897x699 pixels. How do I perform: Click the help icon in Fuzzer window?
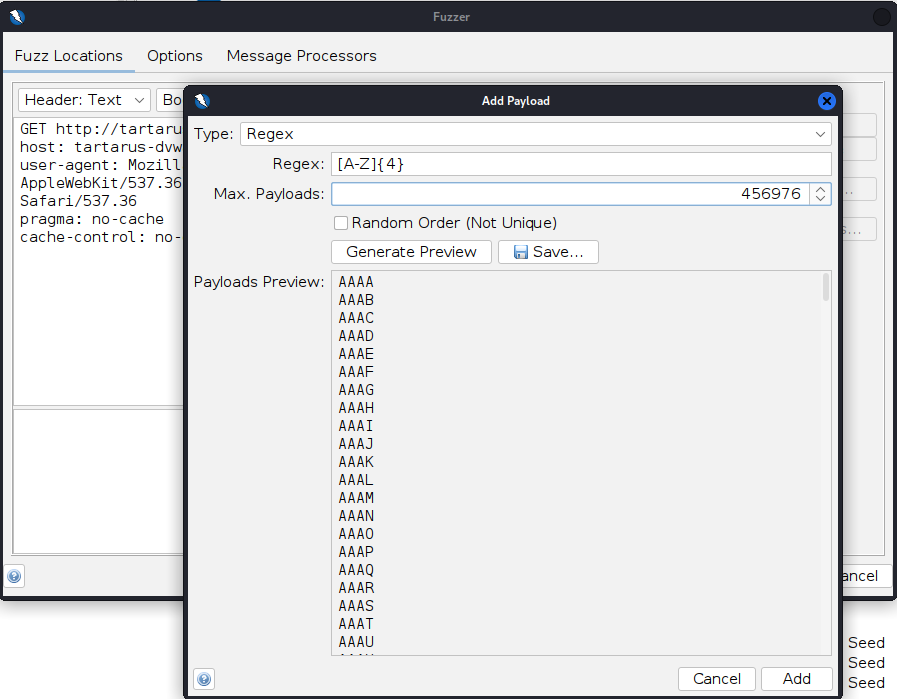(x=14, y=576)
